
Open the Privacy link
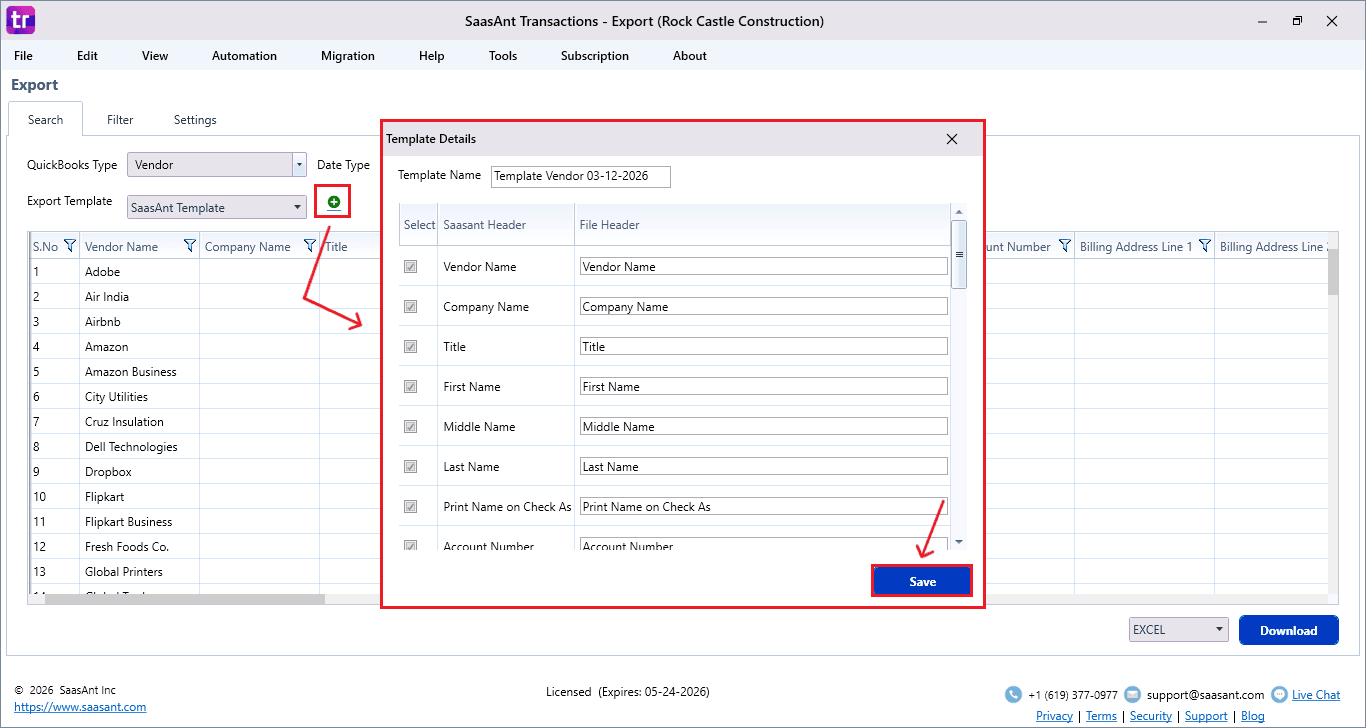[x=1054, y=716]
